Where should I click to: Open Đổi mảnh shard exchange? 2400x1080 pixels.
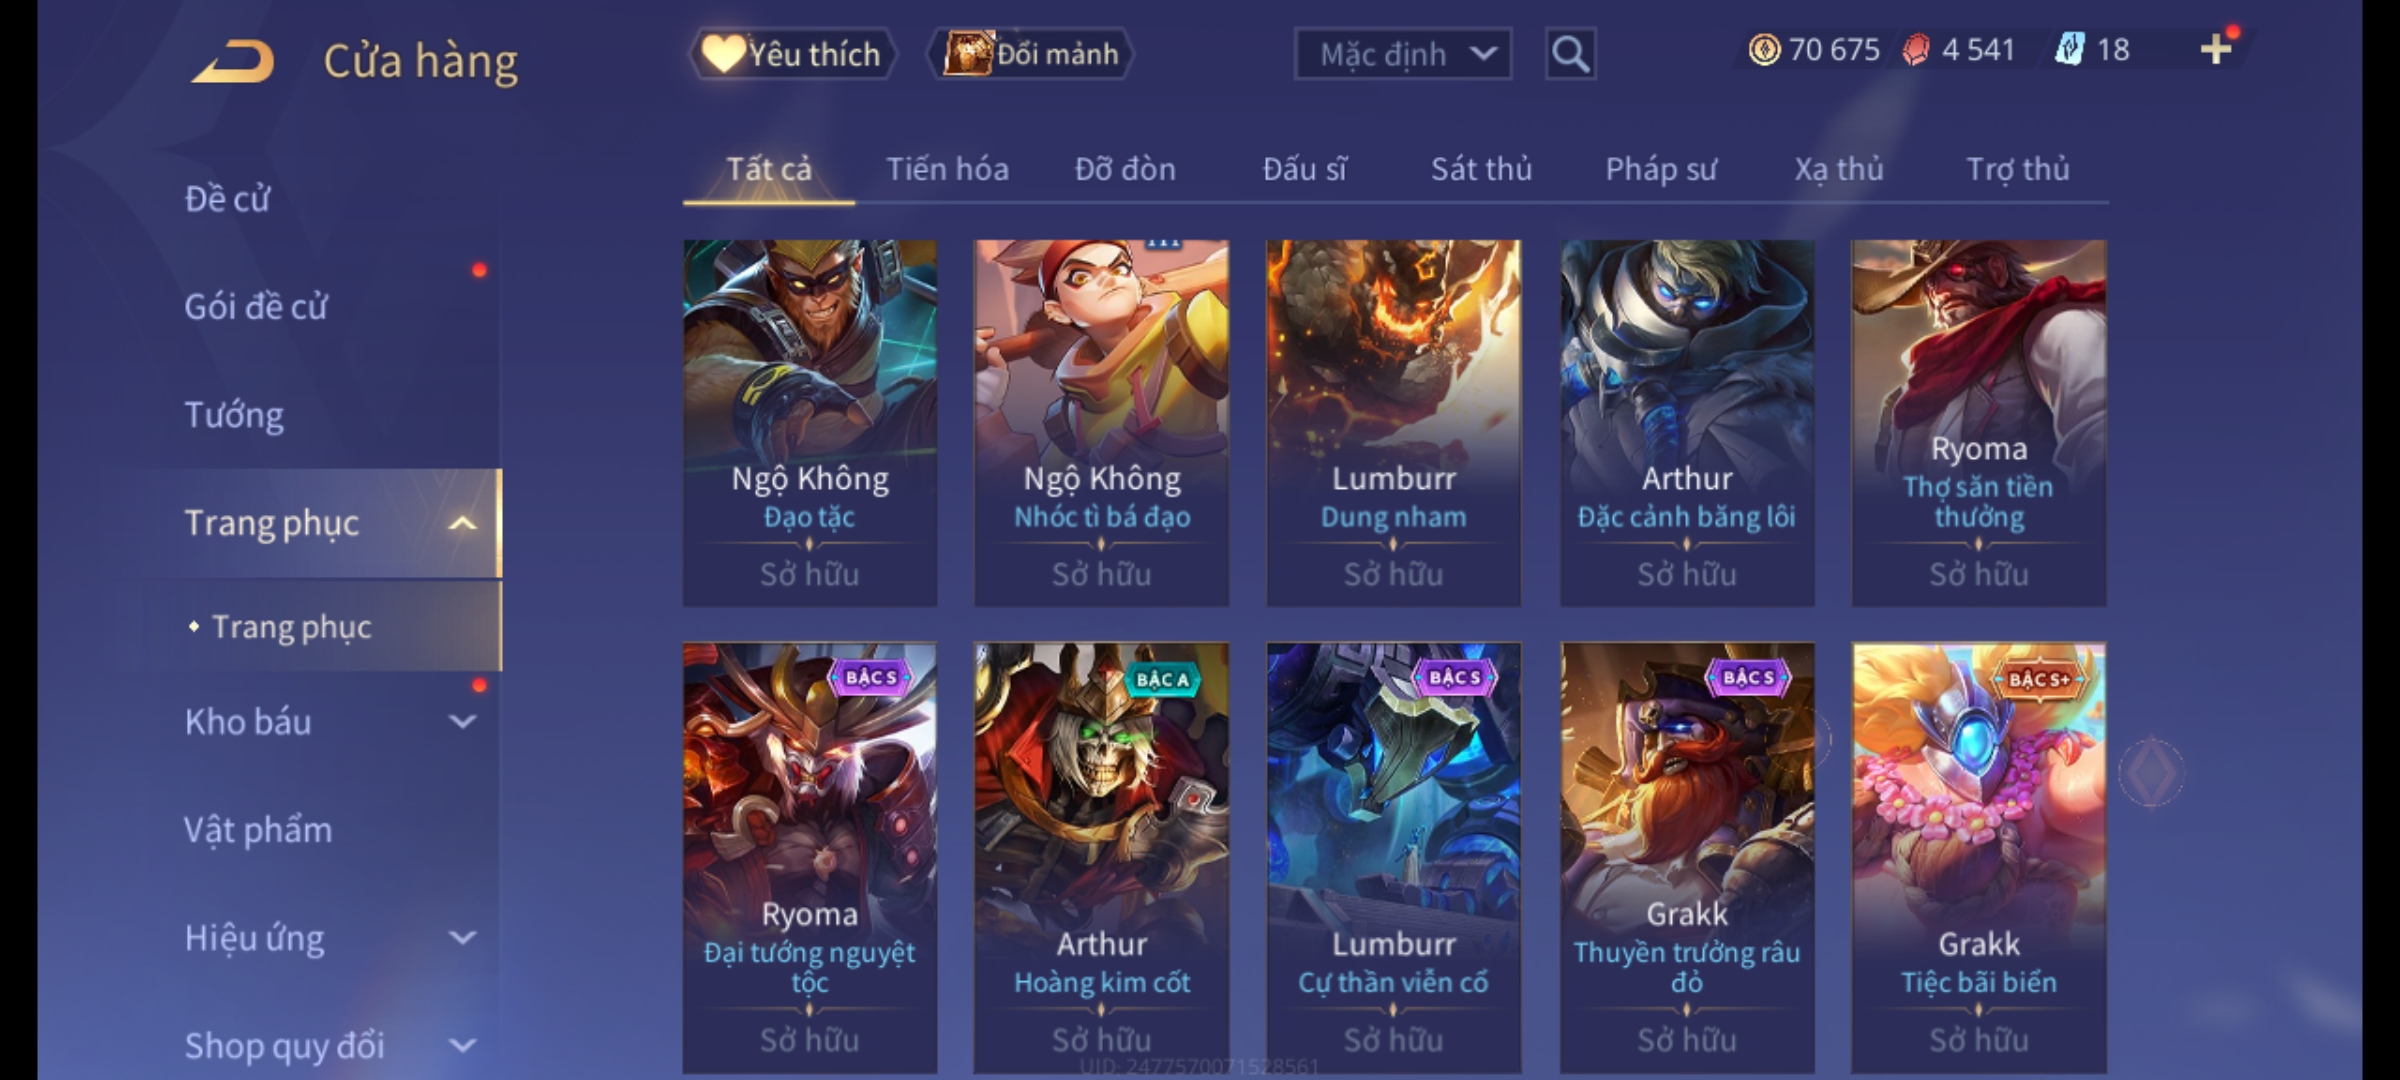(1030, 54)
